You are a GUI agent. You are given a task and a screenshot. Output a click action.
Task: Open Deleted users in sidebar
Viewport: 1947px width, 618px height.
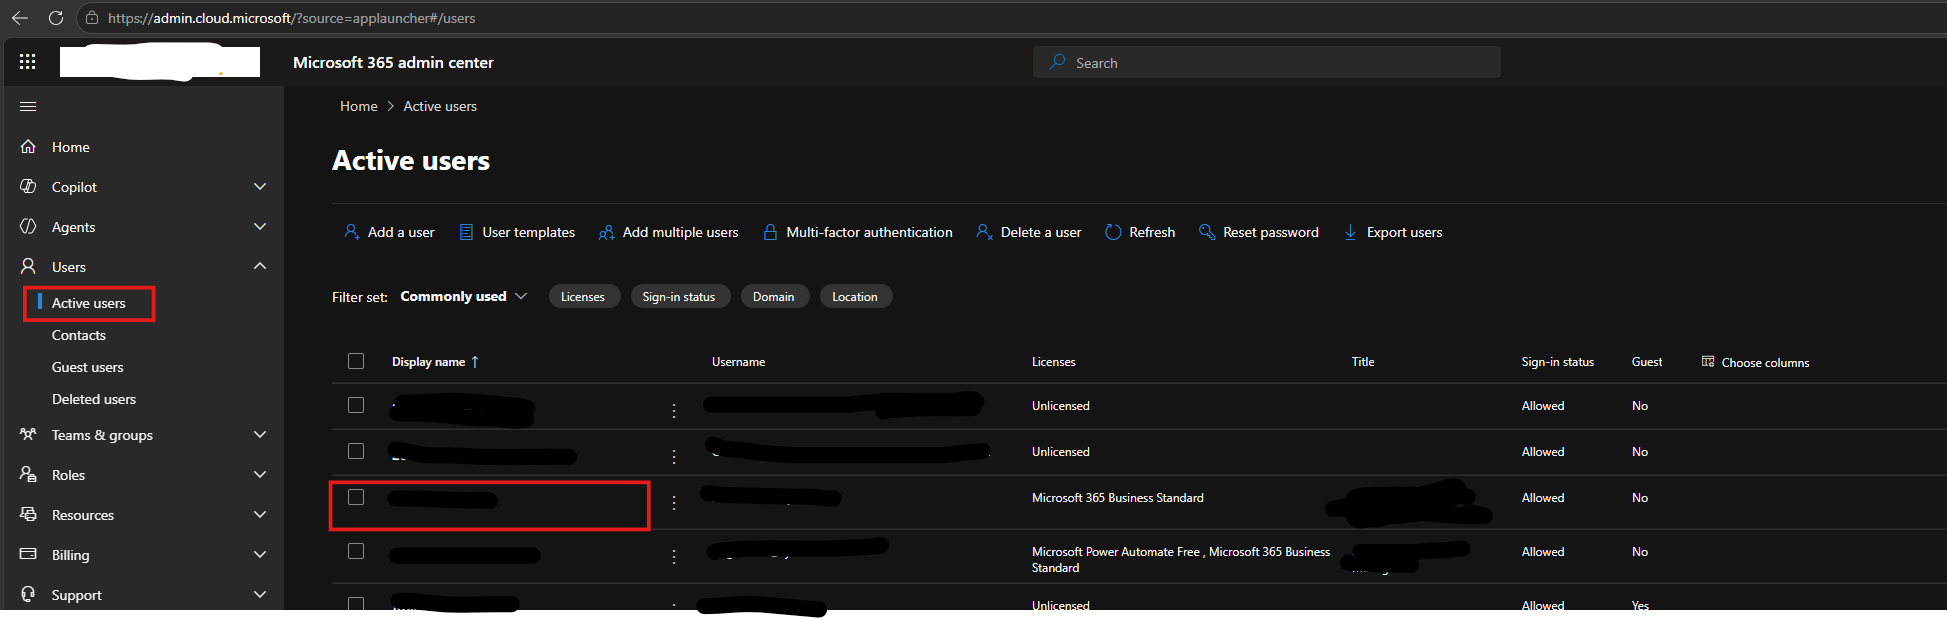94,399
